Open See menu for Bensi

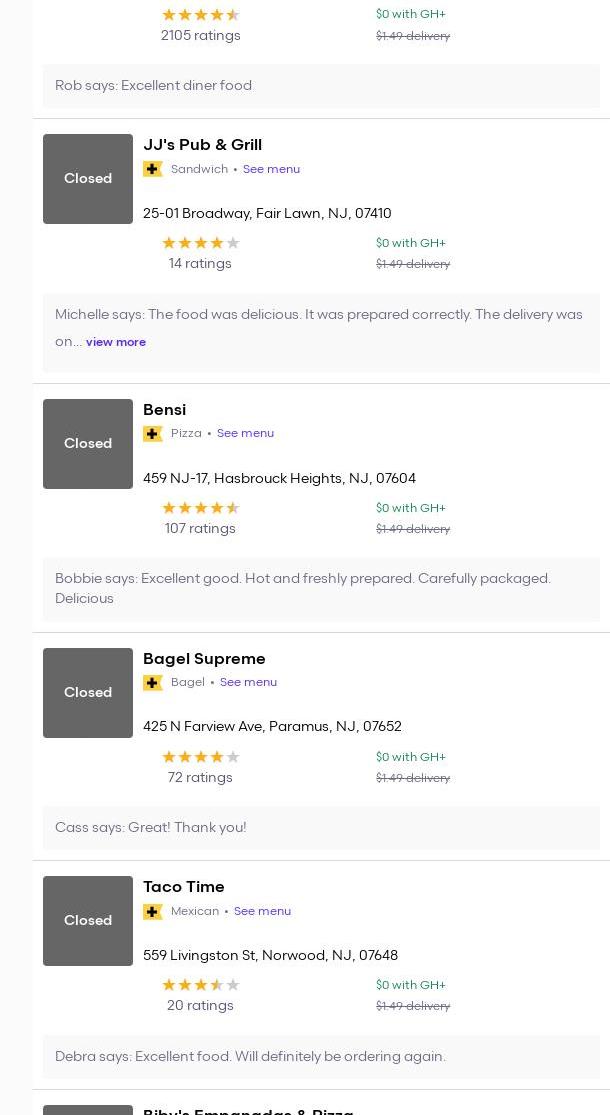pyautogui.click(x=245, y=434)
